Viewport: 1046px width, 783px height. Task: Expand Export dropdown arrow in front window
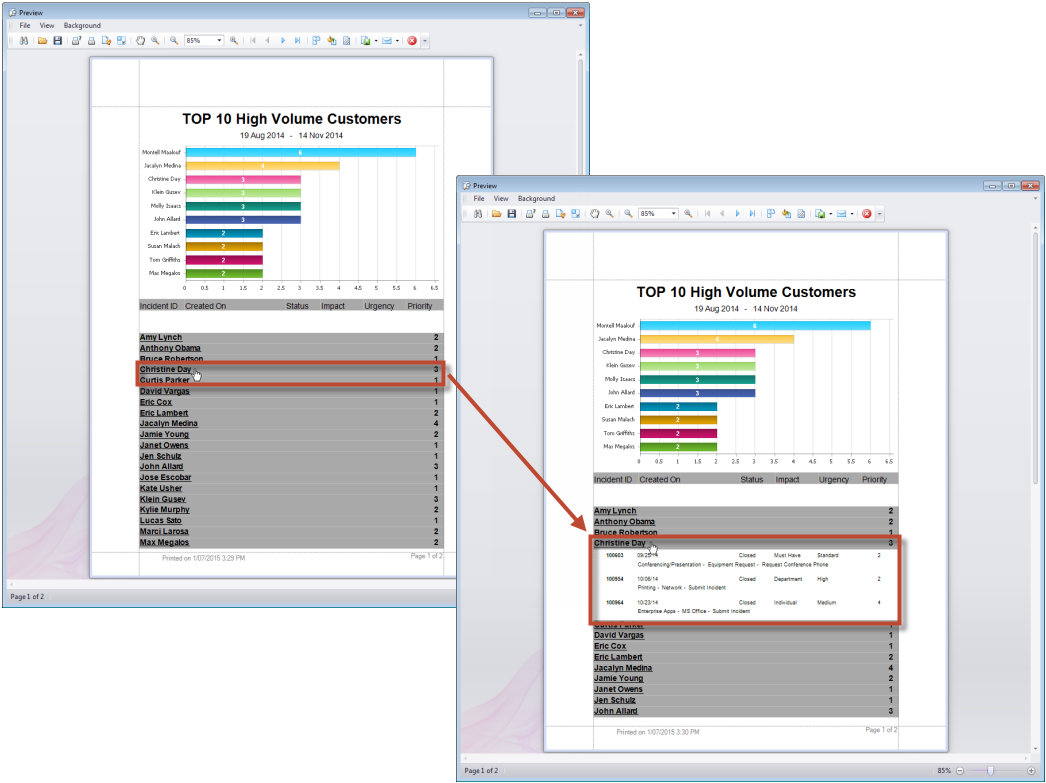[x=831, y=214]
